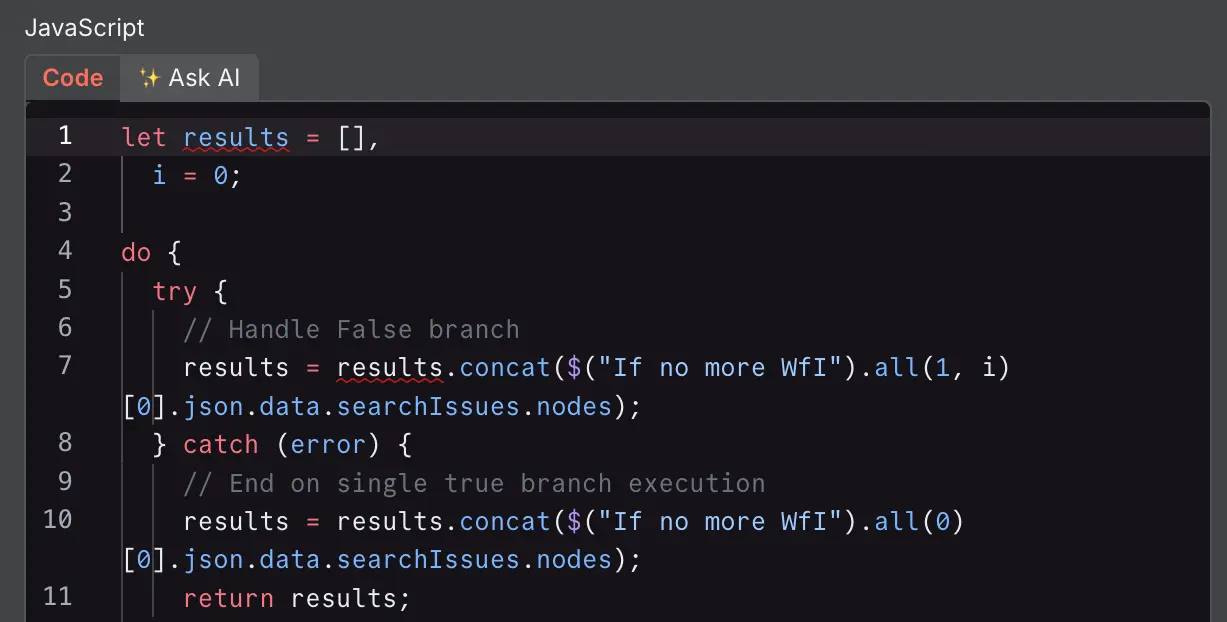Place cursor on the "do" keyword
The image size is (1227, 622).
136,252
